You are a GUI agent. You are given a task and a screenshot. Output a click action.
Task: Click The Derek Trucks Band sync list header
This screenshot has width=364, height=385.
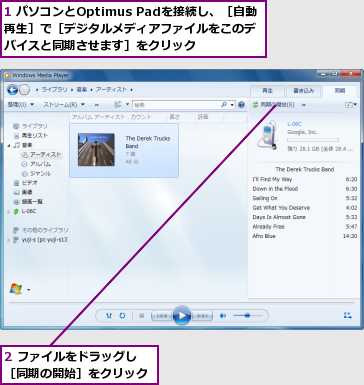pyautogui.click(x=304, y=169)
